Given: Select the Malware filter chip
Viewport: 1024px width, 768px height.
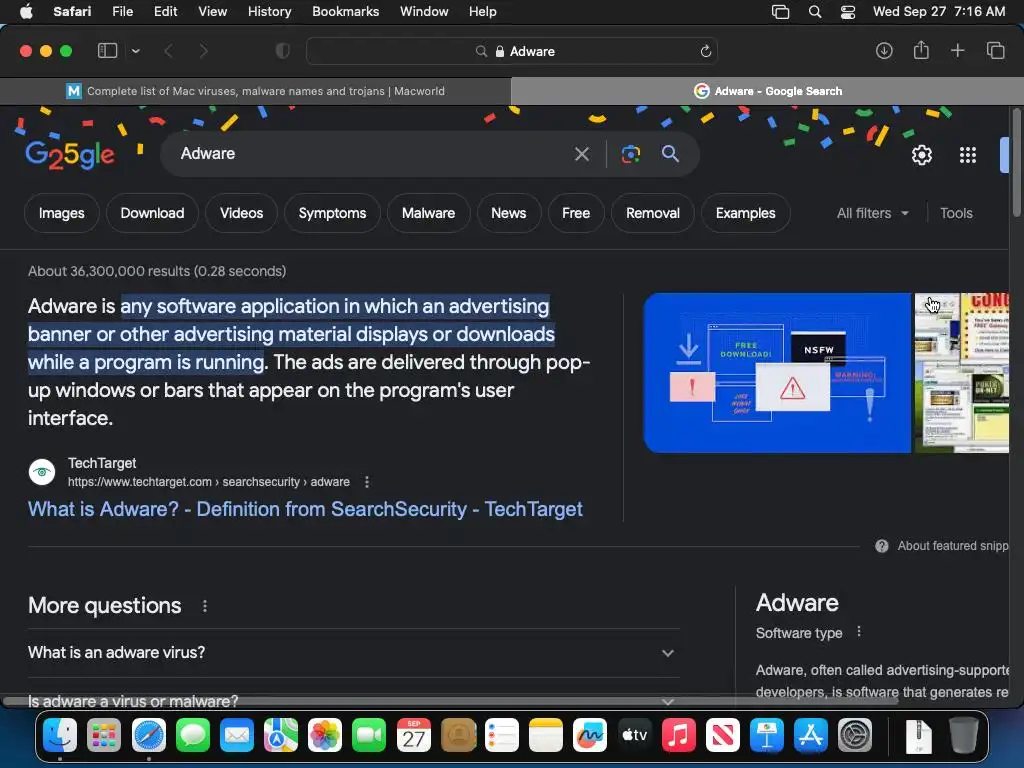Looking at the screenshot, I should [x=428, y=213].
